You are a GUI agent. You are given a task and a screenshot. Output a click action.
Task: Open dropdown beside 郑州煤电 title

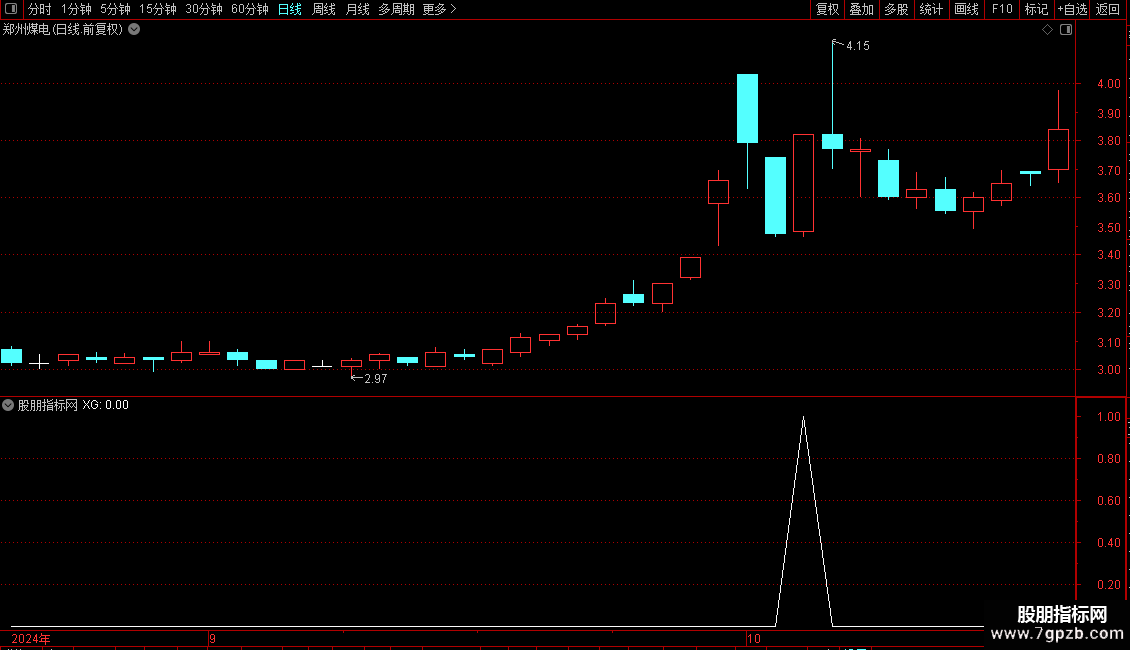[134, 30]
